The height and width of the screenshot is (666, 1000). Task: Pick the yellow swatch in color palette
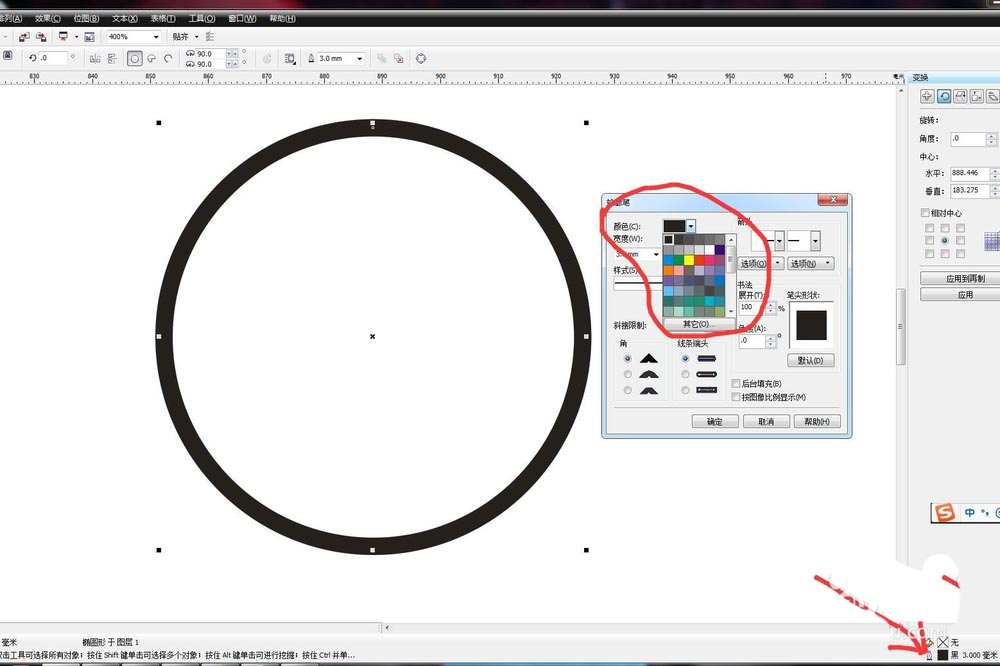[689, 260]
